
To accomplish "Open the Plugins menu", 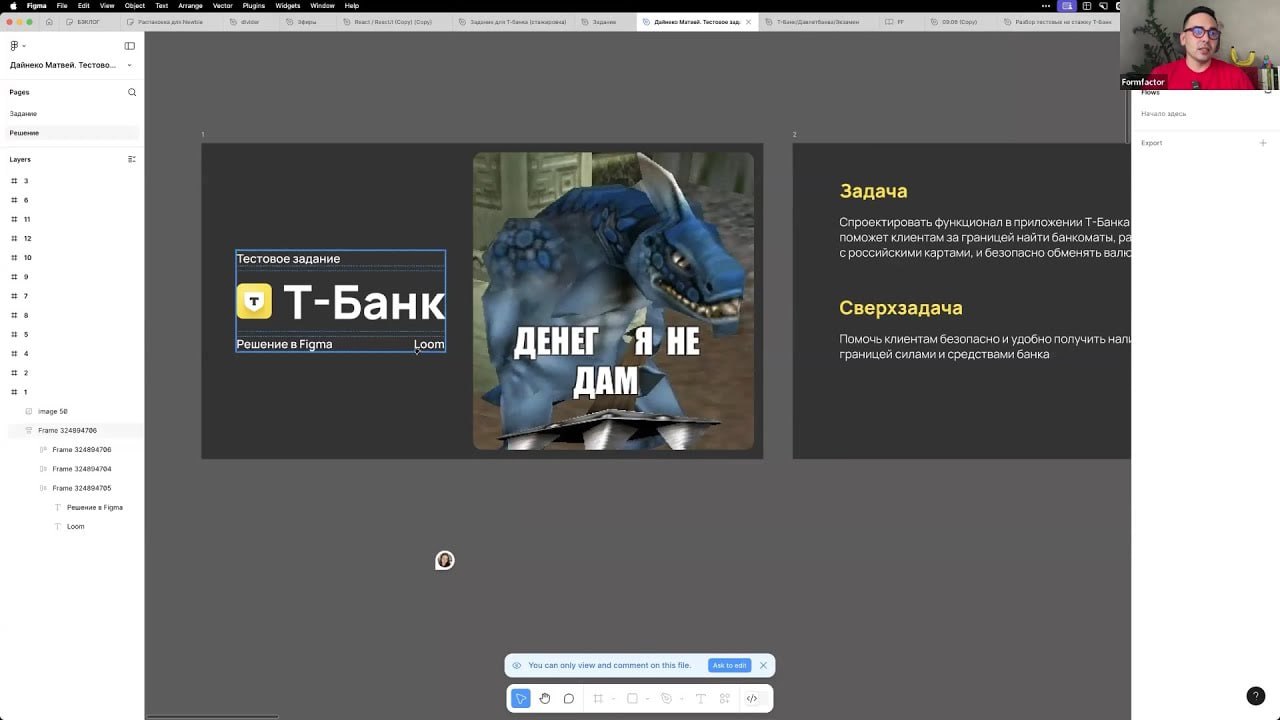I will [254, 6].
